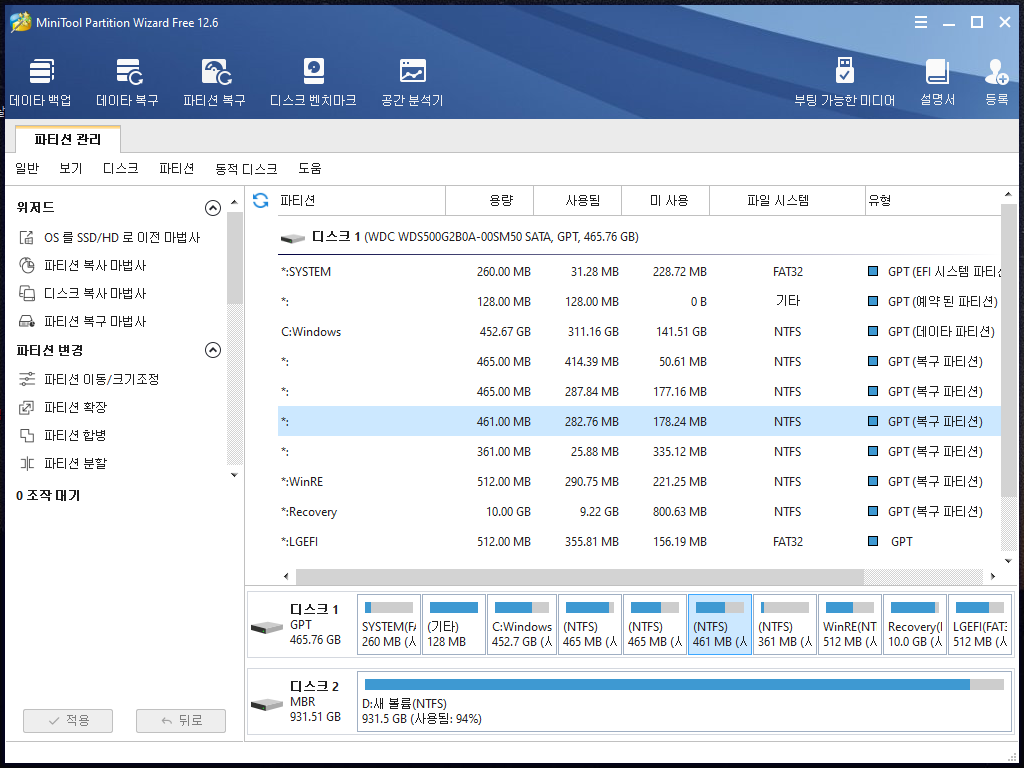Viewport: 1024px width, 768px height.
Task: Select the 디스크 2 drive icon in the disk map
Action: click(x=267, y=705)
